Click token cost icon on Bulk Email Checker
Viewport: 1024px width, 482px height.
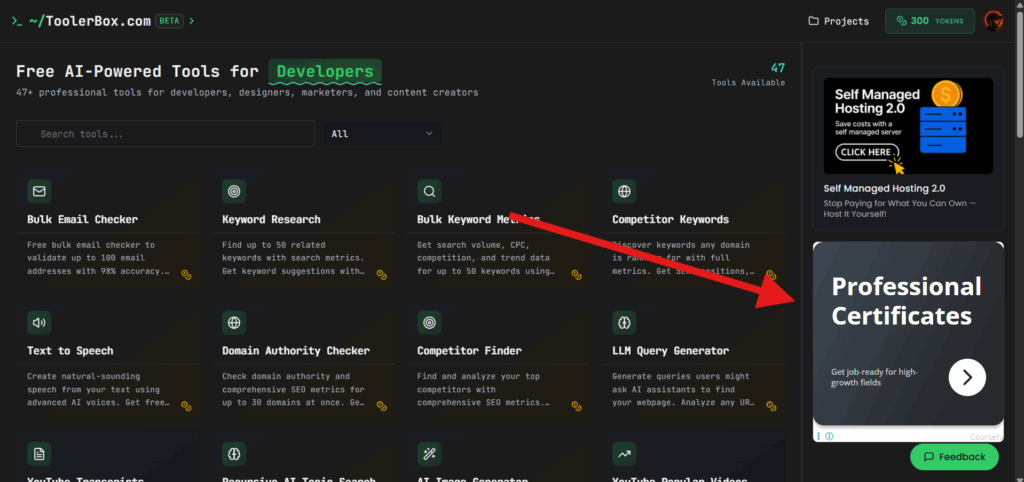tap(186, 275)
